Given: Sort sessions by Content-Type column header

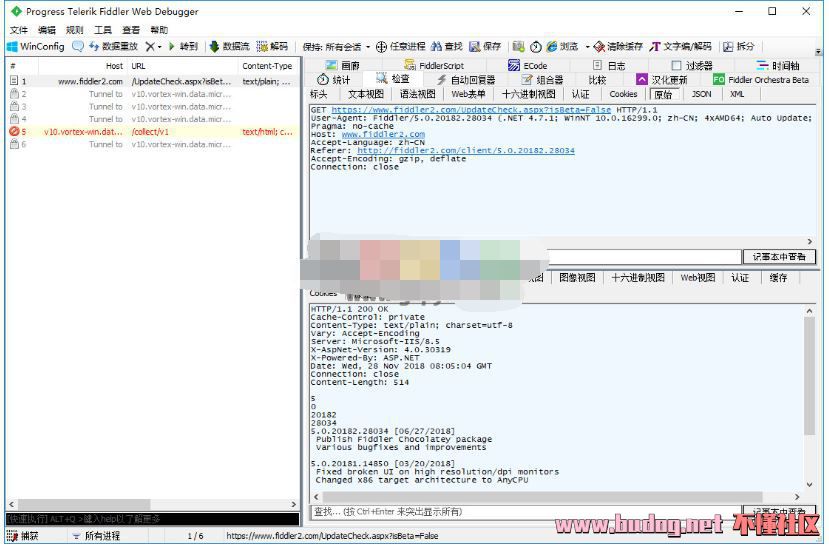Looking at the screenshot, I should coord(268,66).
